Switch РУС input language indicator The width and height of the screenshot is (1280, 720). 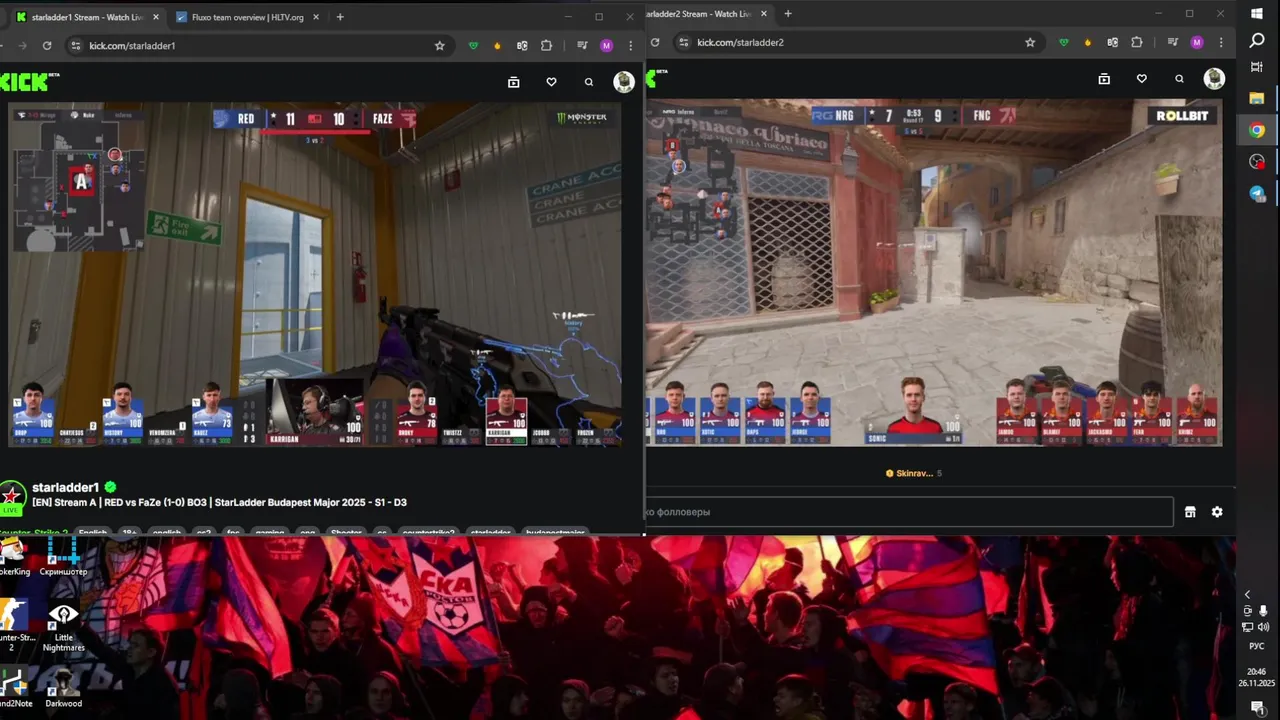(1257, 646)
